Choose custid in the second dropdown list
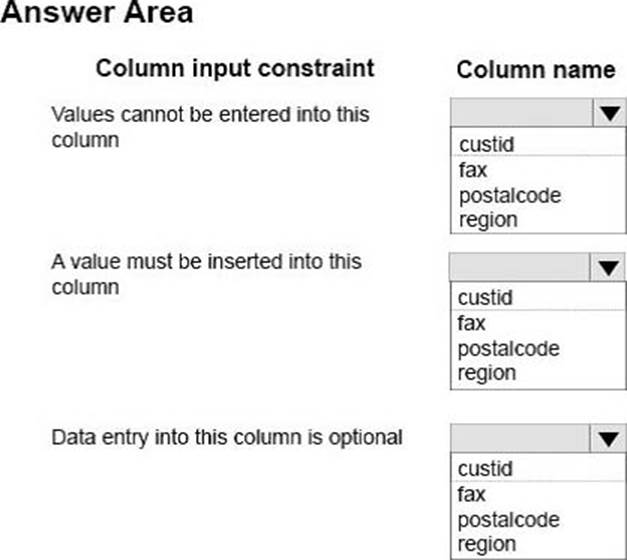The height and width of the screenshot is (560, 627). tap(485, 297)
